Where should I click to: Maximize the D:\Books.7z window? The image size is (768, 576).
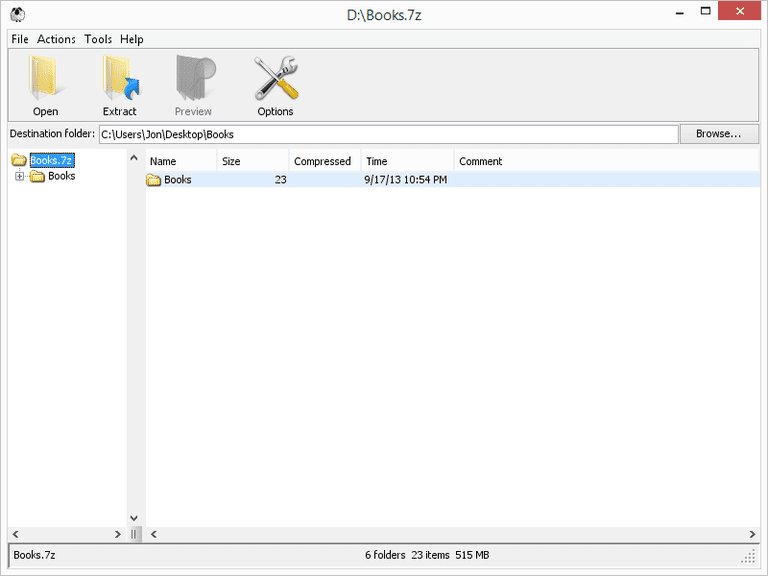(705, 11)
